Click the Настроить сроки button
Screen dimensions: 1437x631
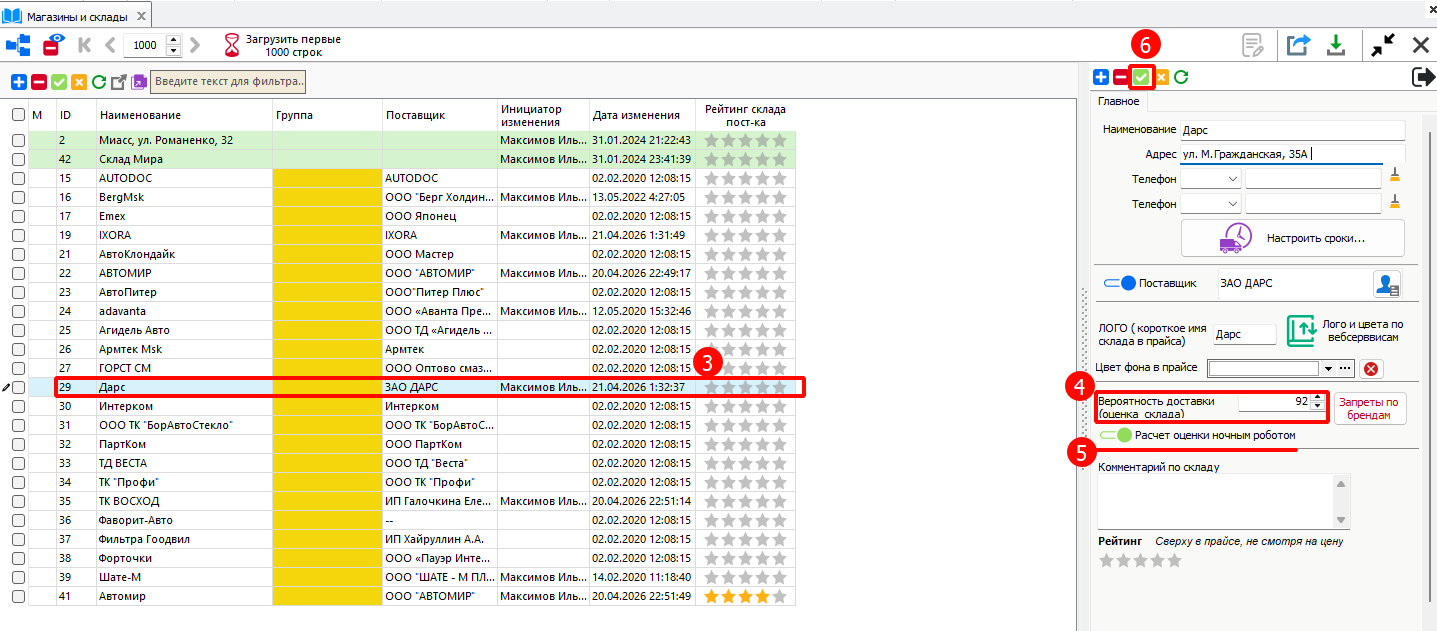1292,239
